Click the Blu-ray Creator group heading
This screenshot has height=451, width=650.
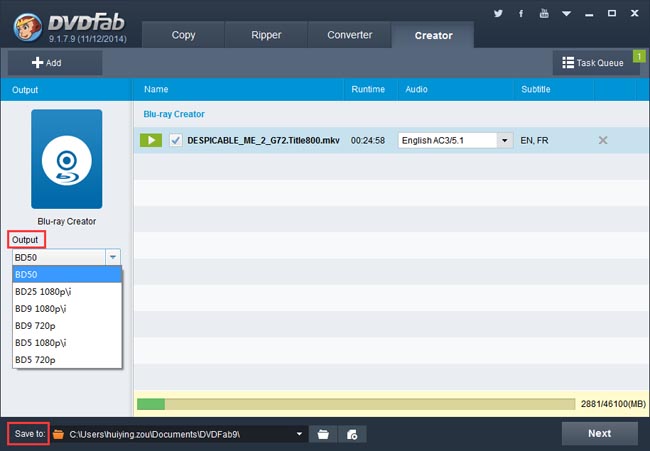click(x=174, y=114)
